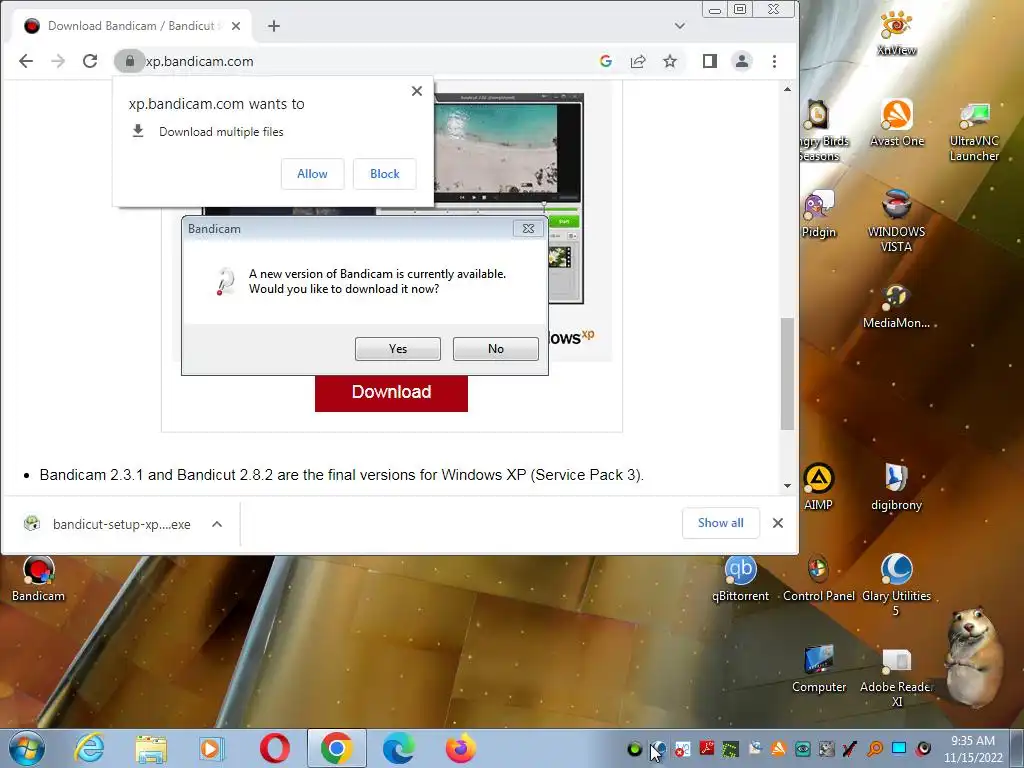Click the teal eye tray icon
1024x768 pixels.
[x=803, y=749]
